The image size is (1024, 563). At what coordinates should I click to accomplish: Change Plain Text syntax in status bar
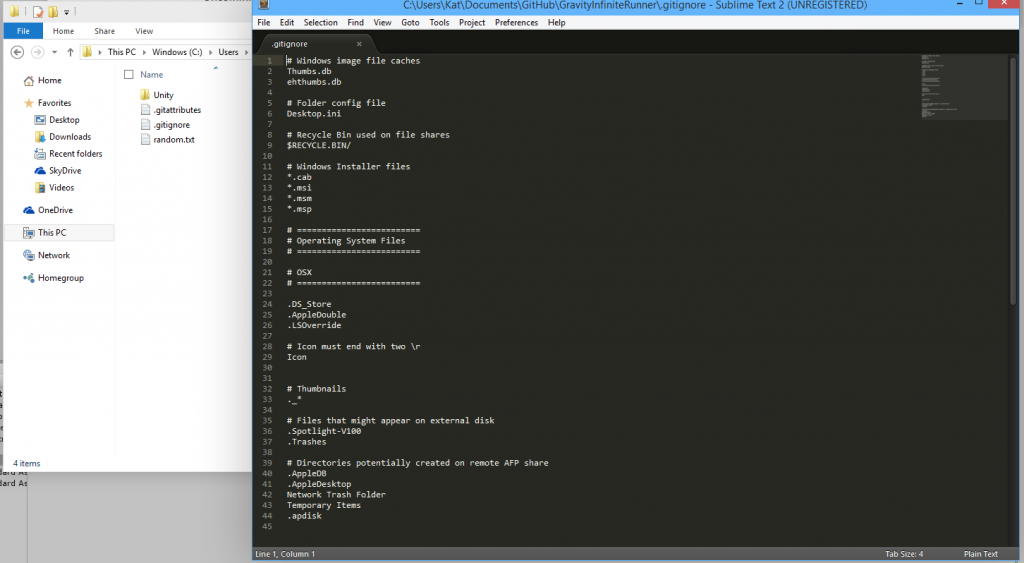980,554
